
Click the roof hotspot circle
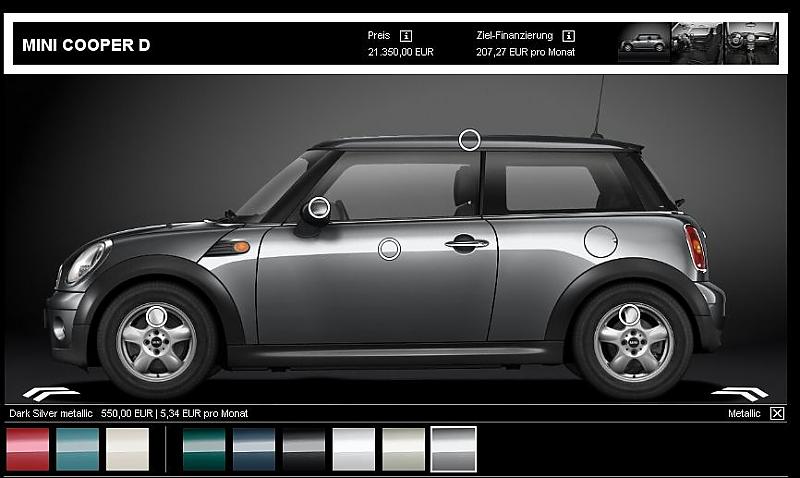[x=469, y=140]
